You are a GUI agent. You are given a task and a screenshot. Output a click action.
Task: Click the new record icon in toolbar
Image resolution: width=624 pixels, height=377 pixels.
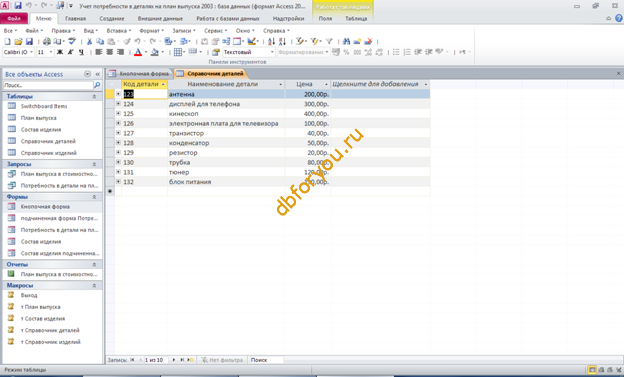357,41
